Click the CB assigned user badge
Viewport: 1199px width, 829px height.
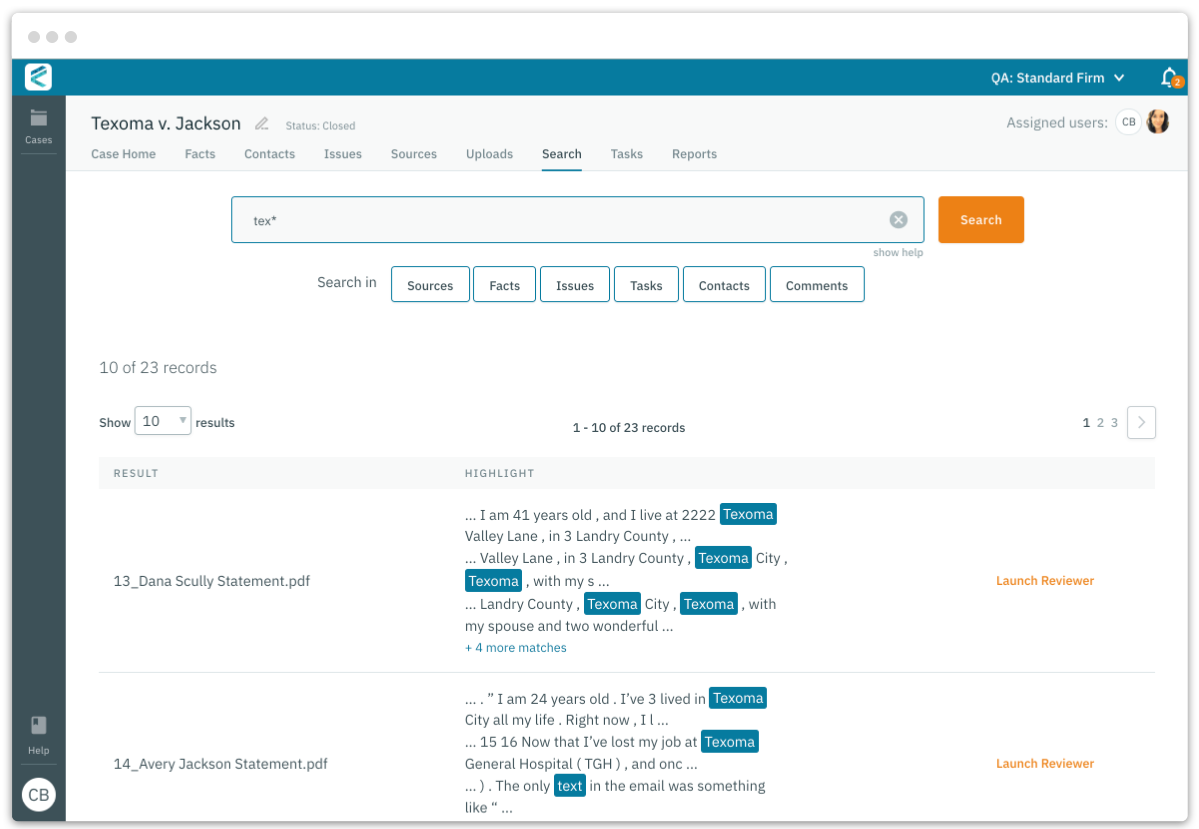click(1128, 121)
